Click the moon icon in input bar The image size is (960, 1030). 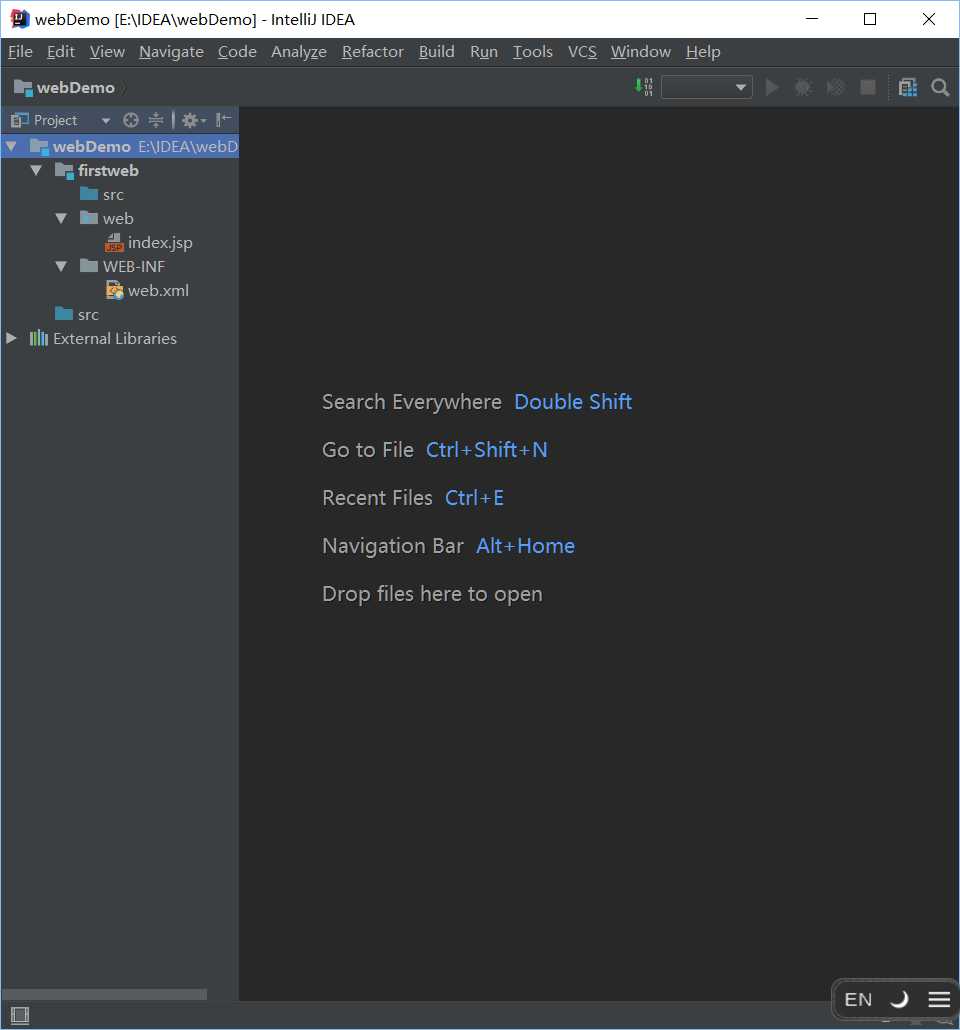coord(899,999)
